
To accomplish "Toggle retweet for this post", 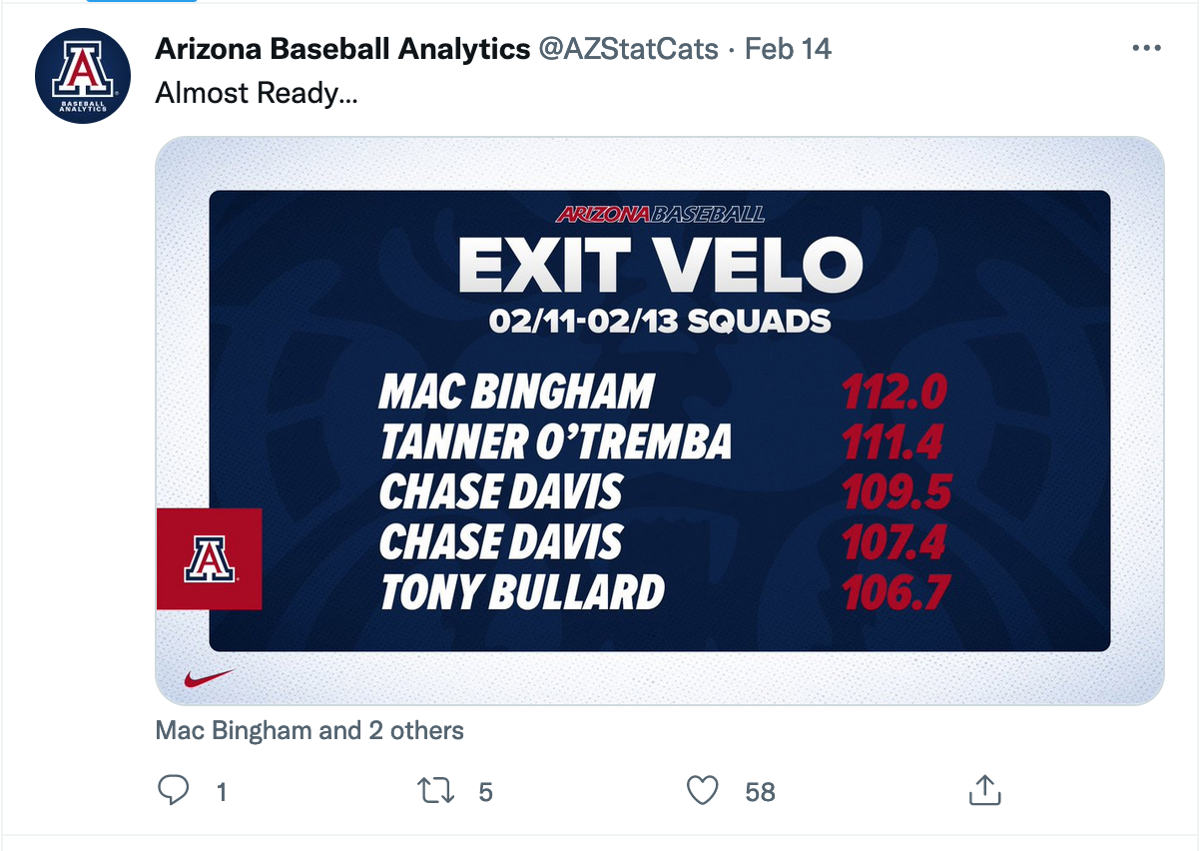I will coord(435,791).
